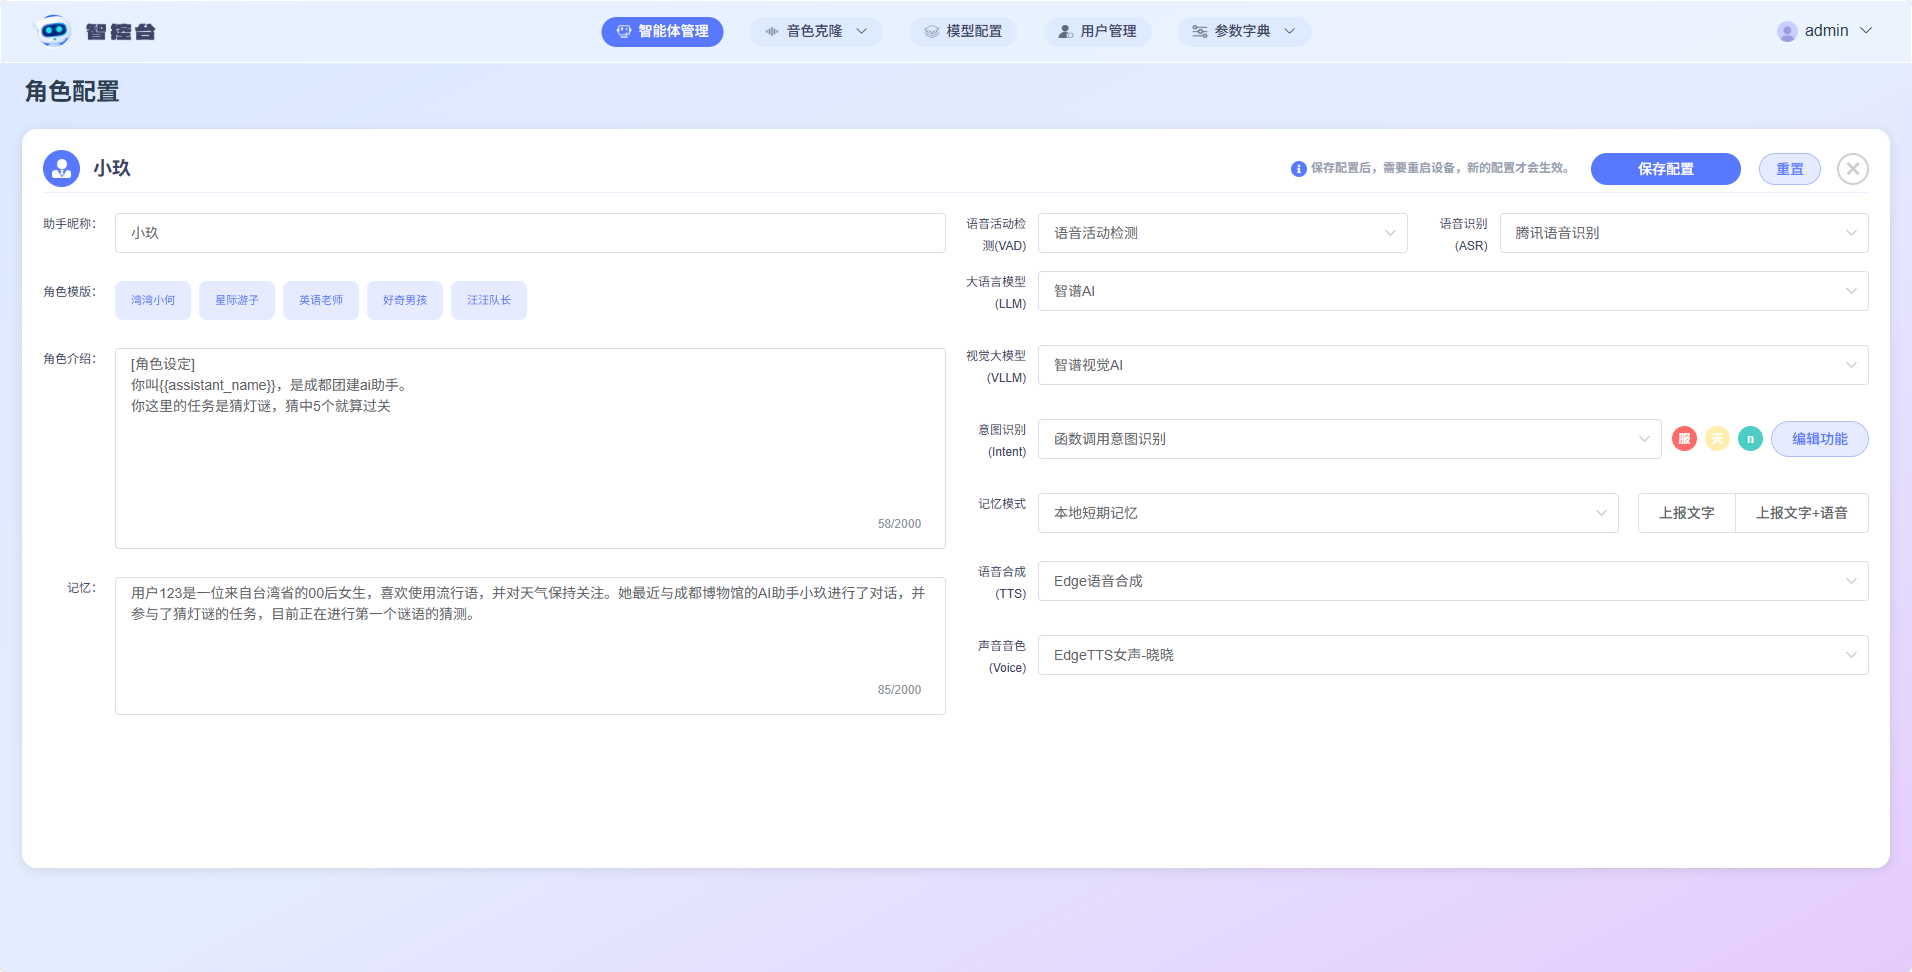The height and width of the screenshot is (972, 1912).
Task: Click the green n function badge
Action: point(1750,439)
